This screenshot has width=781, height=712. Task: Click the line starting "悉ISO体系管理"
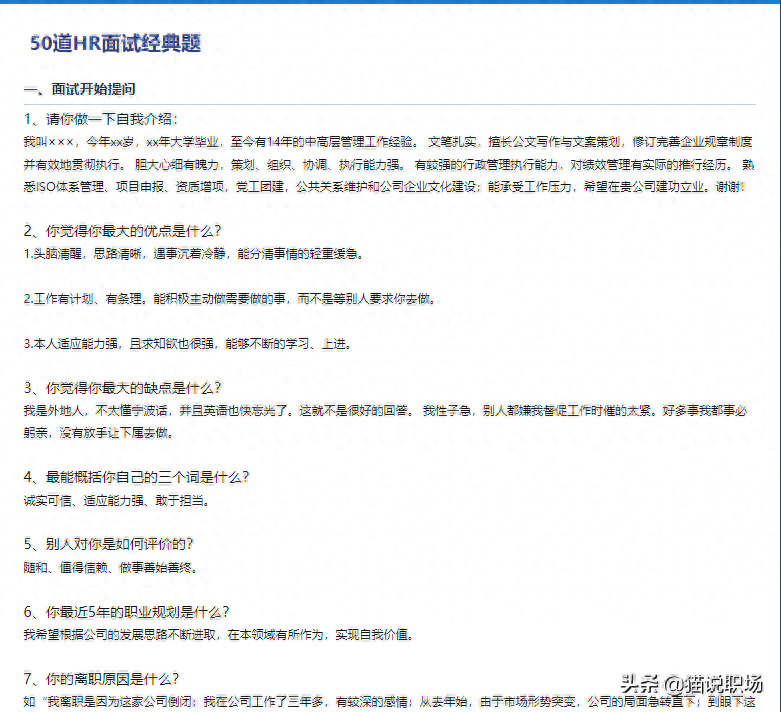(384, 187)
